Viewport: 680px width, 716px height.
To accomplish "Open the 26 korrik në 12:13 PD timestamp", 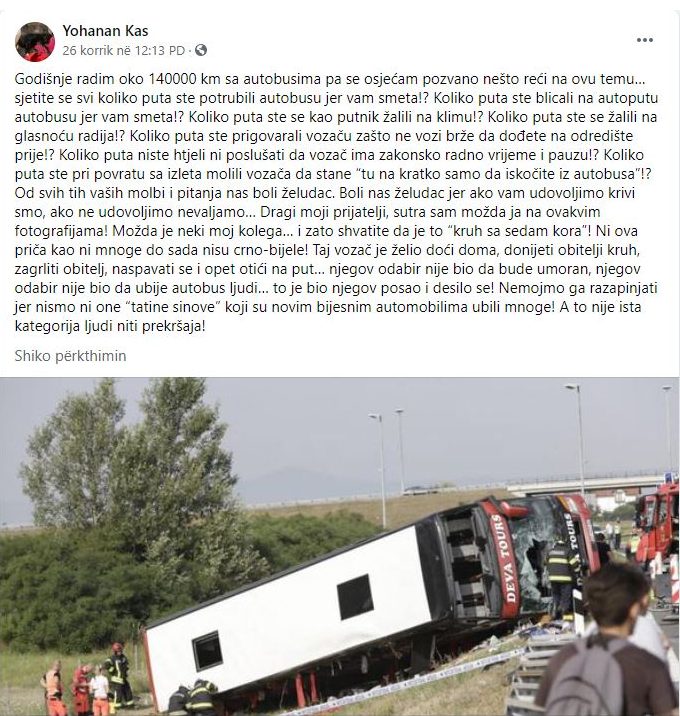I will point(123,50).
